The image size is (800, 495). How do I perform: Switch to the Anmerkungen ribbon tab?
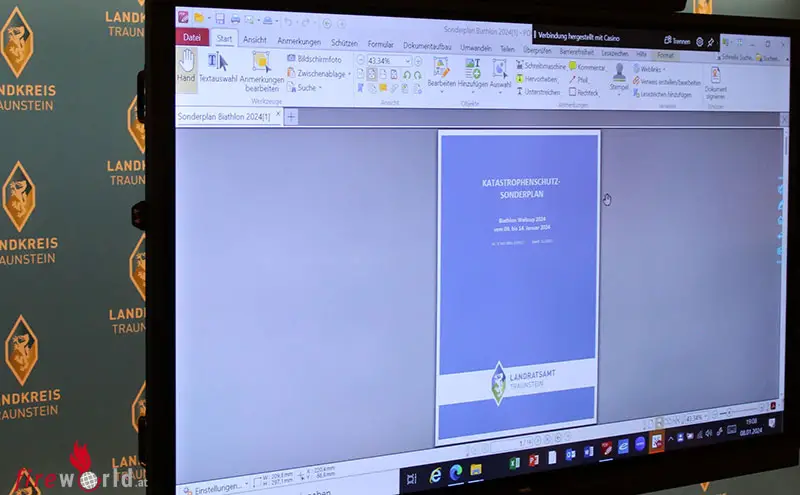click(x=299, y=42)
